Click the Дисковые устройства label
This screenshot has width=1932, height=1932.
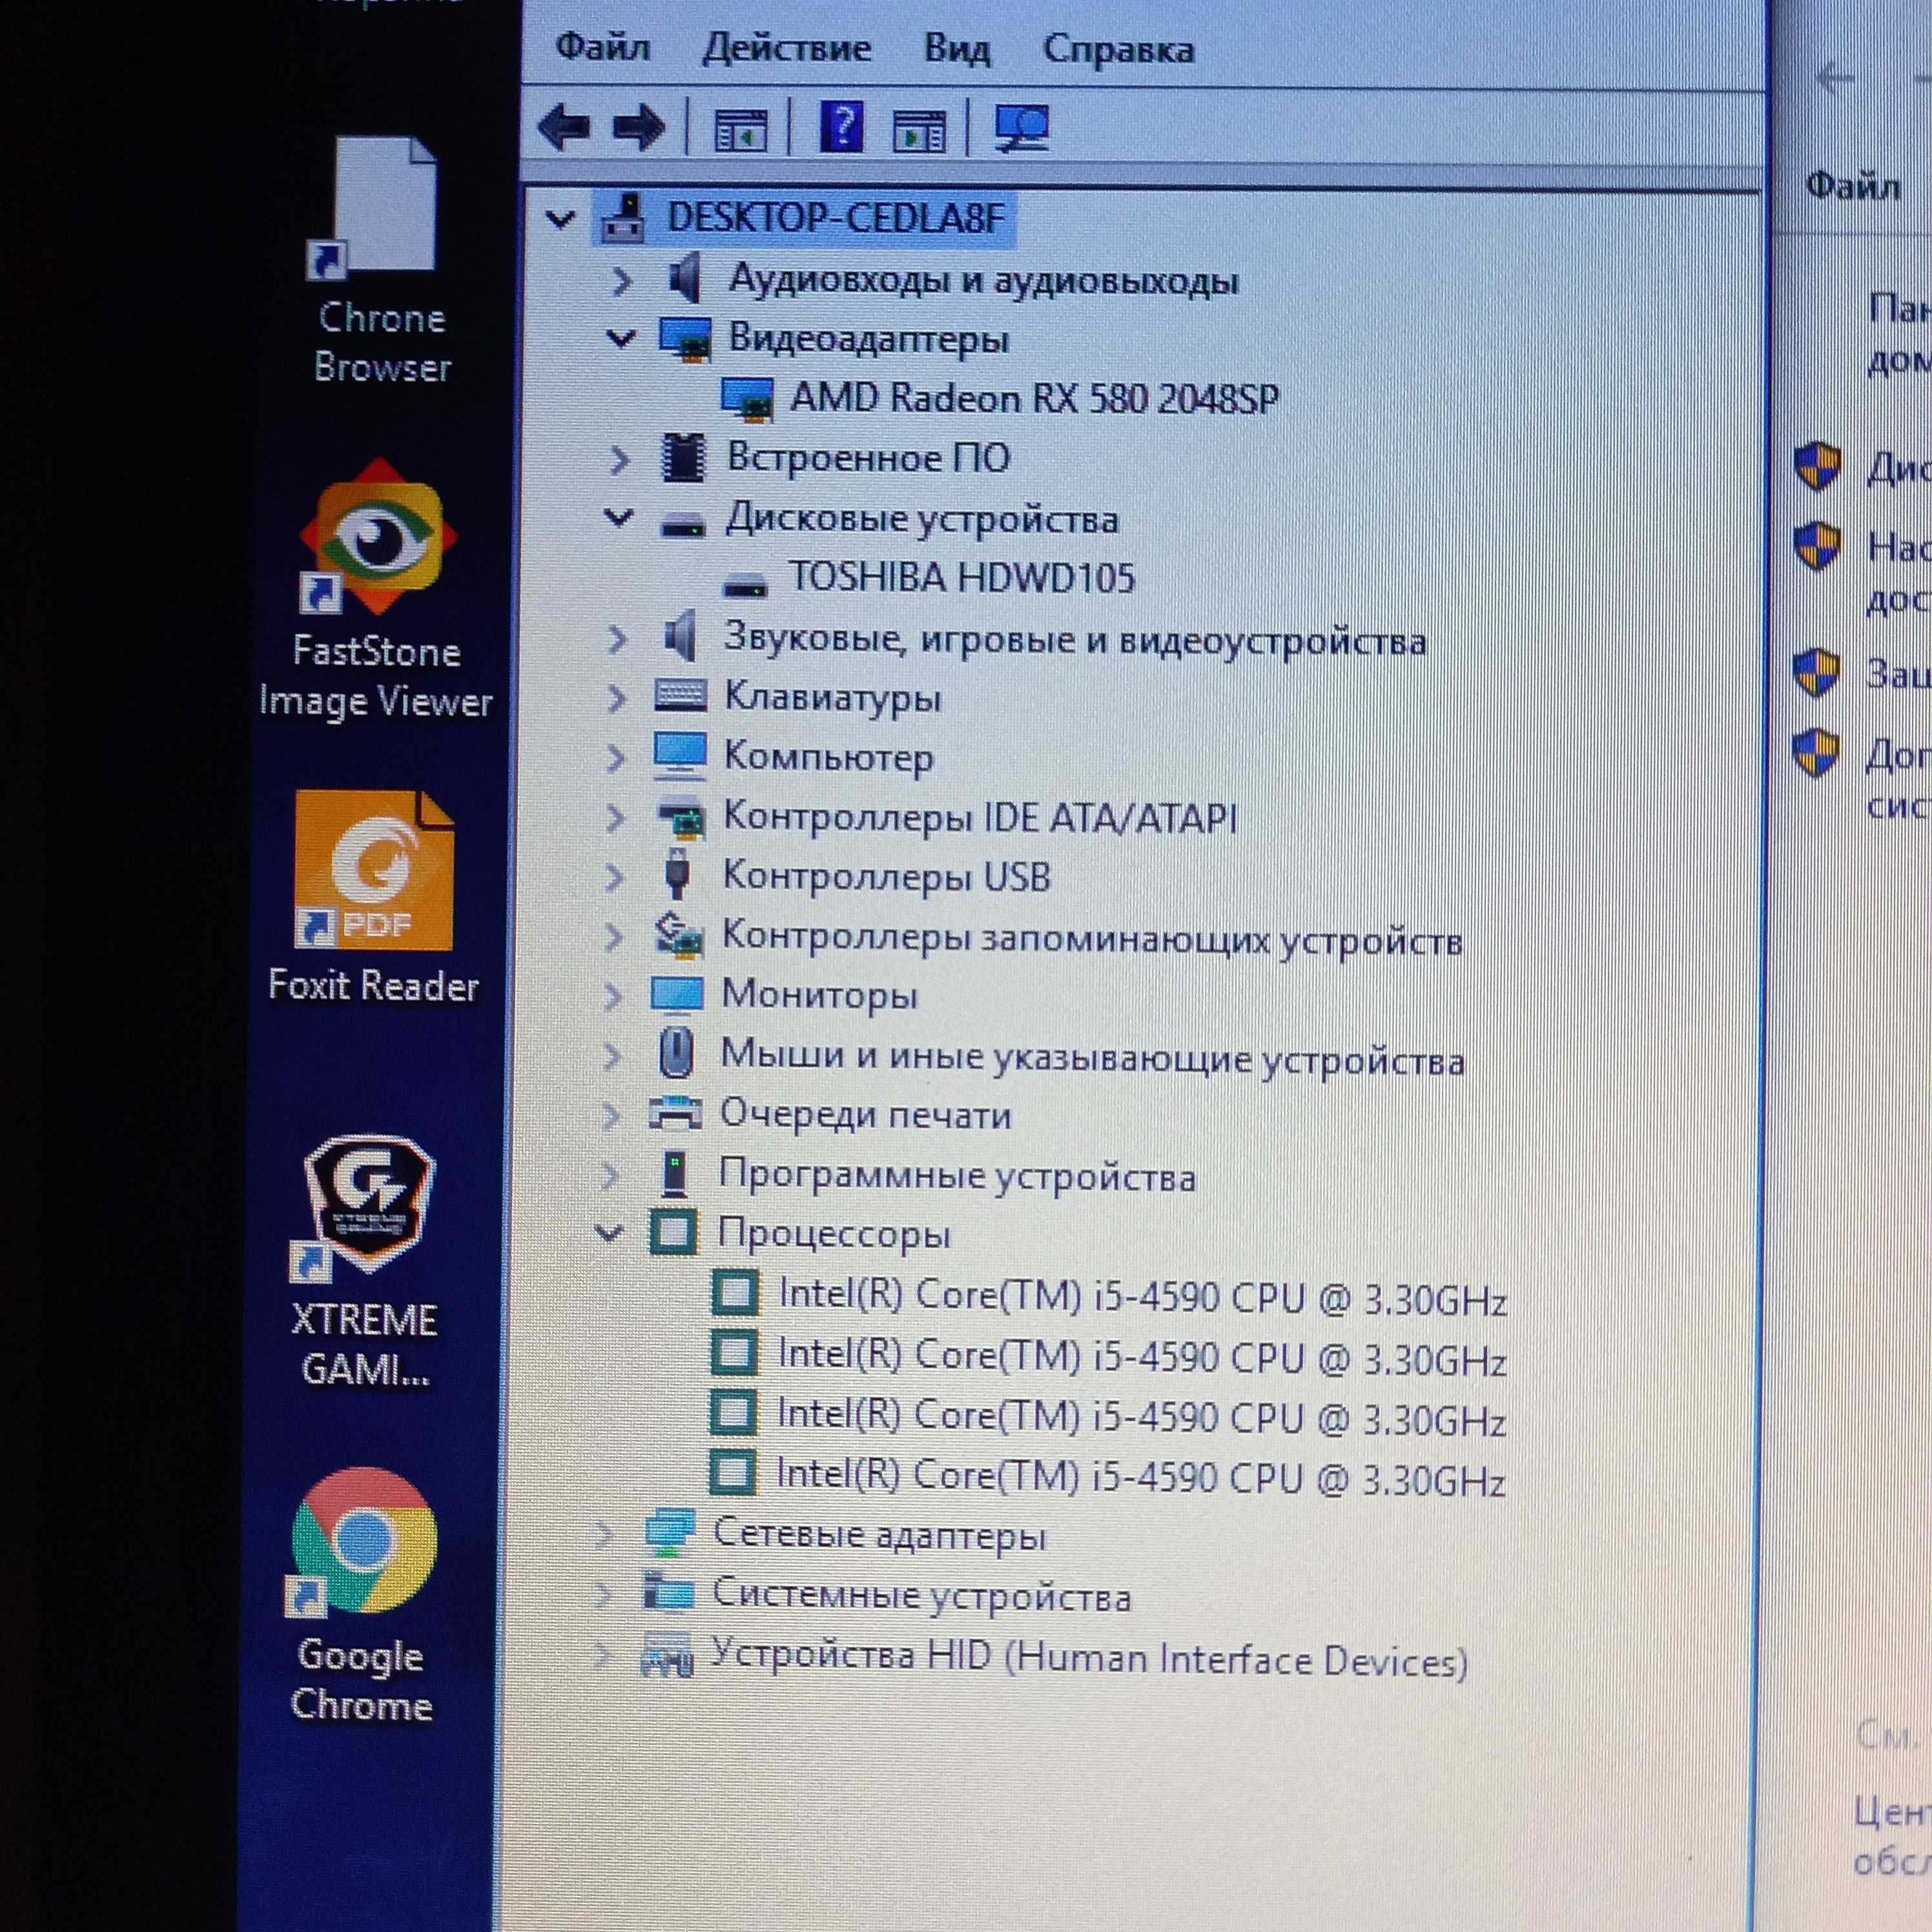point(921,519)
